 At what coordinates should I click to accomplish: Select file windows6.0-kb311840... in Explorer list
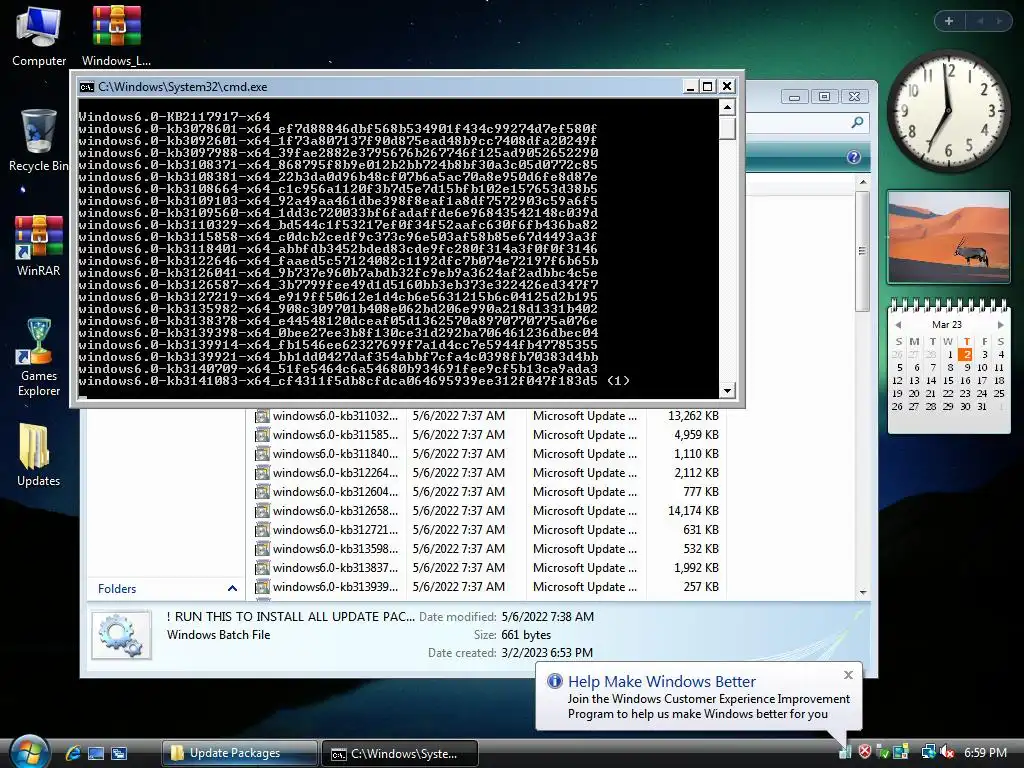tap(335, 454)
